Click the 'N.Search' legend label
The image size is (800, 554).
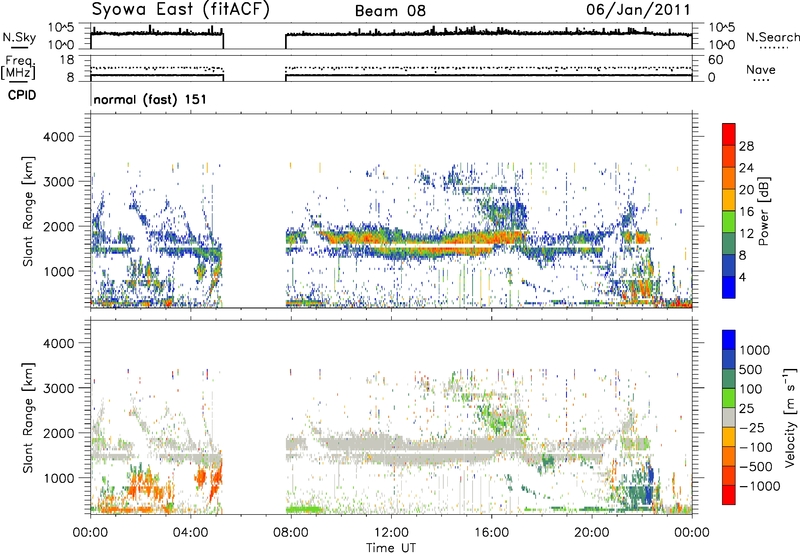coord(772,37)
